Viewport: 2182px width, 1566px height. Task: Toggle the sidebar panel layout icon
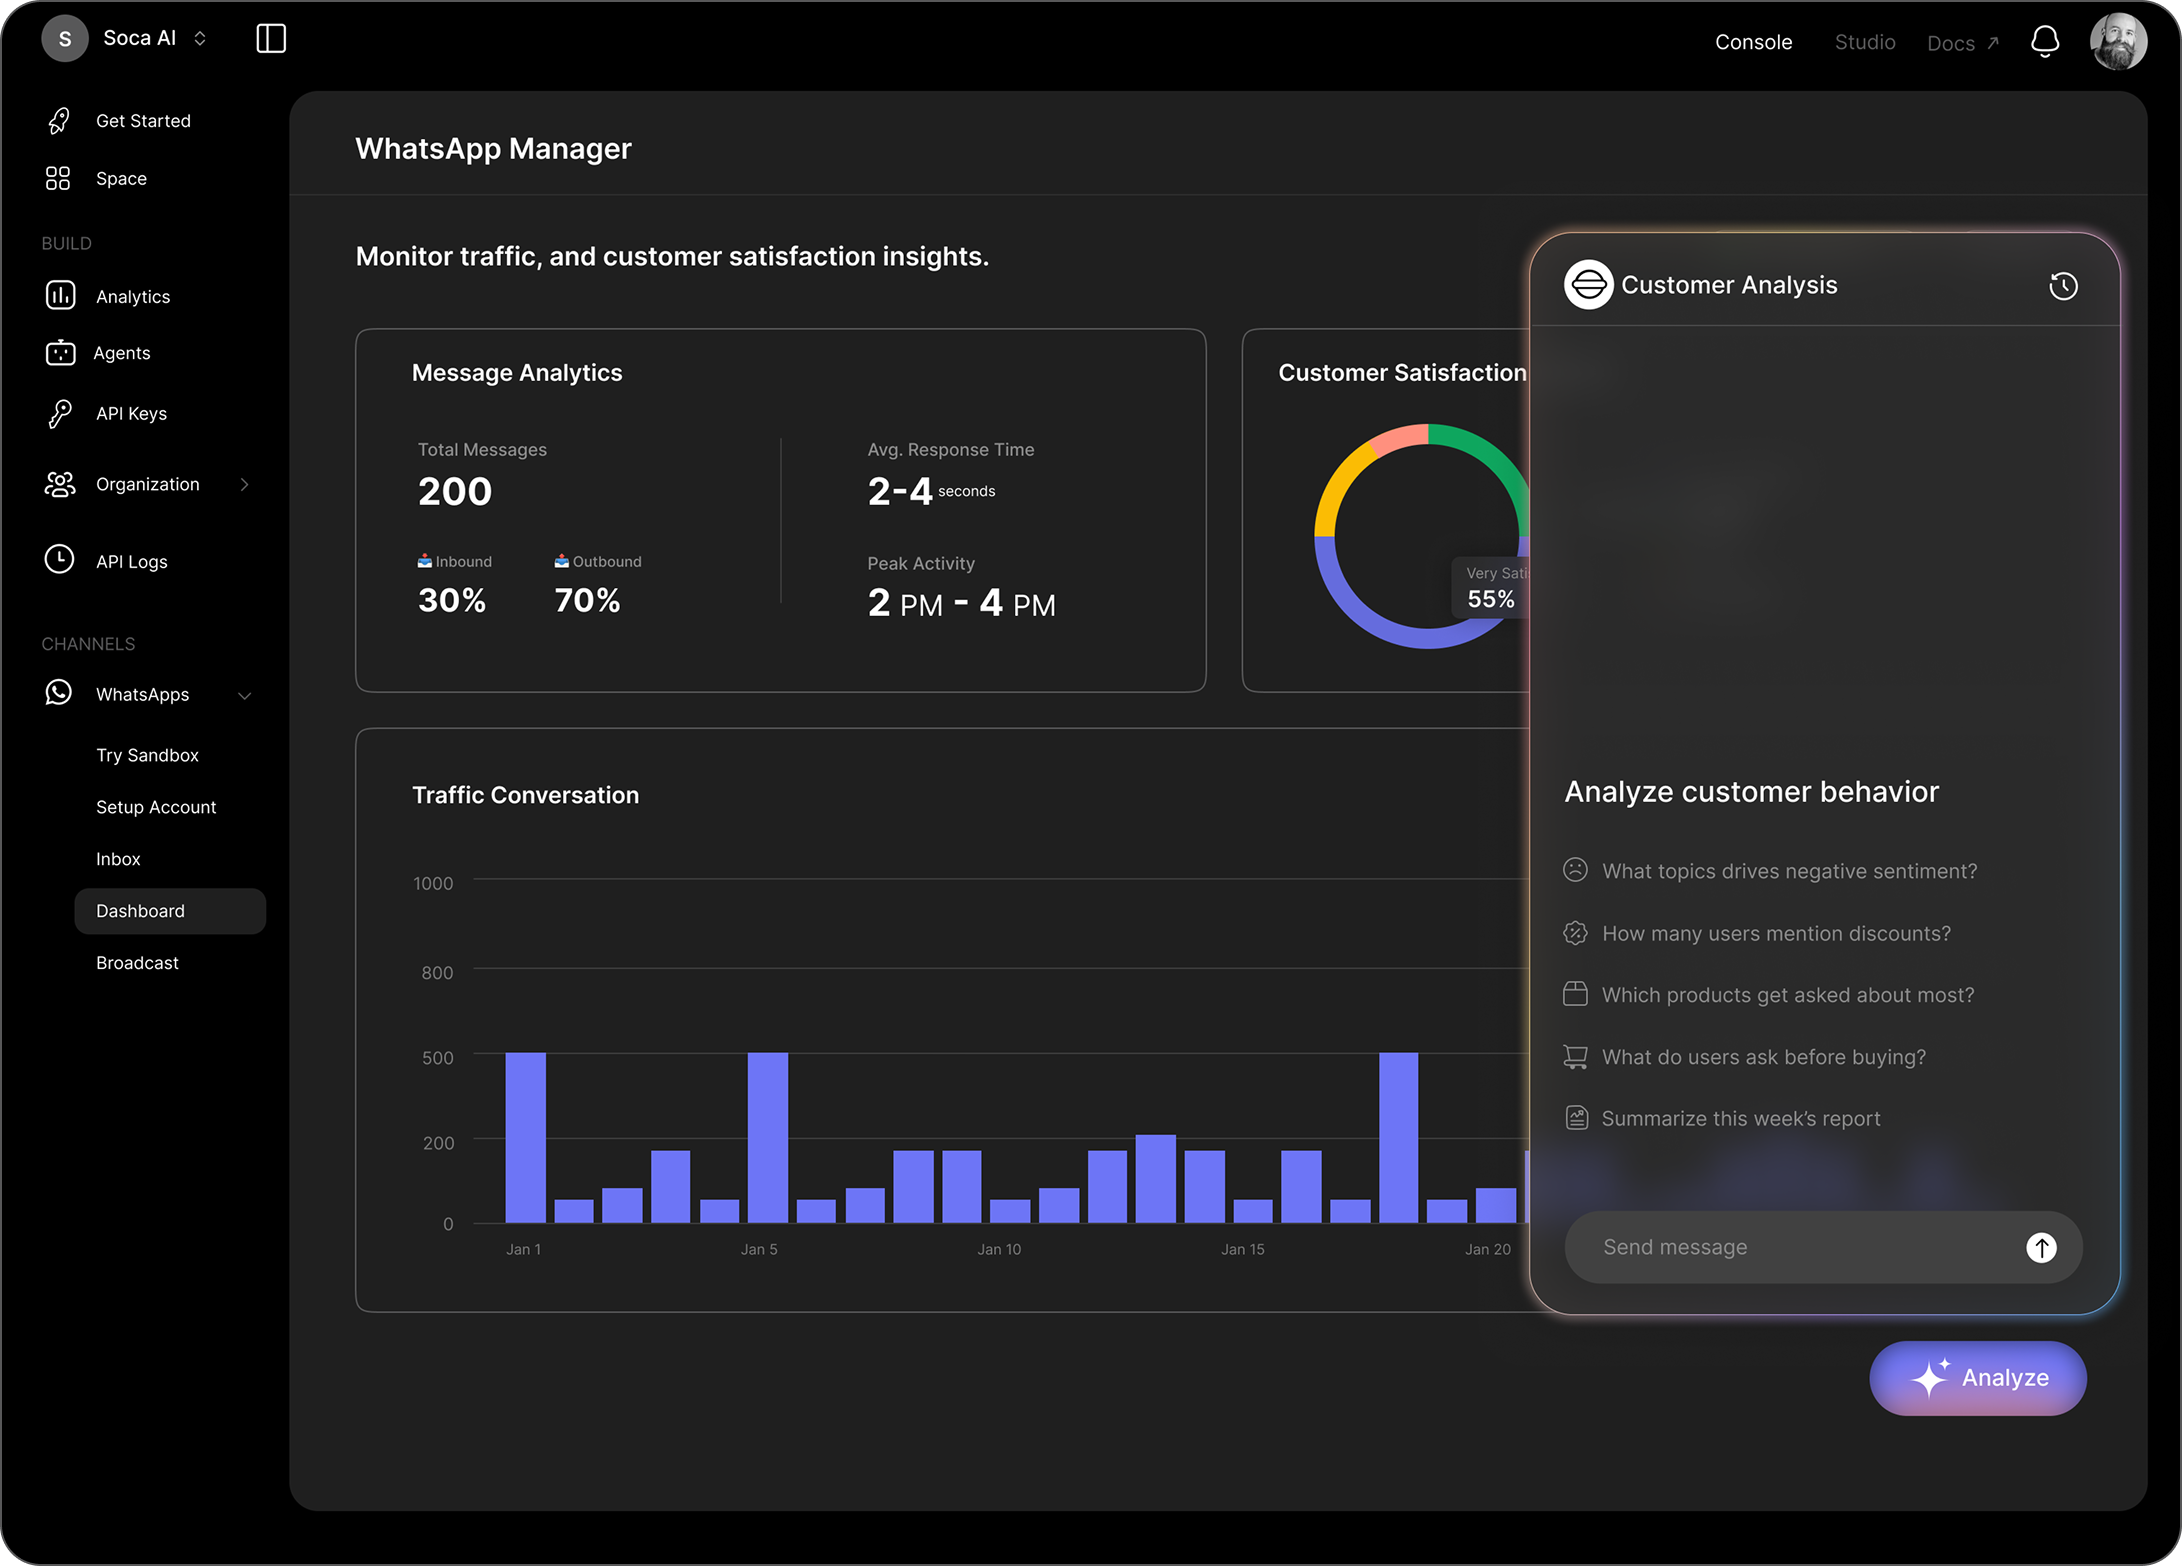(x=271, y=39)
